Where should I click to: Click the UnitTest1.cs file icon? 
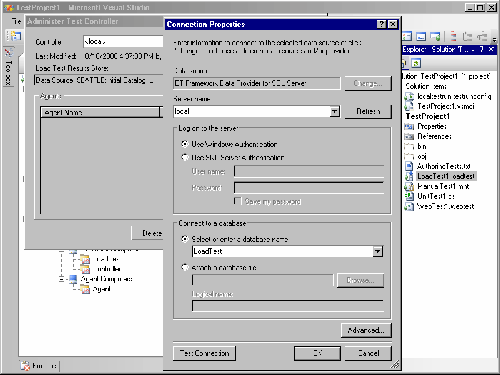tap(409, 196)
